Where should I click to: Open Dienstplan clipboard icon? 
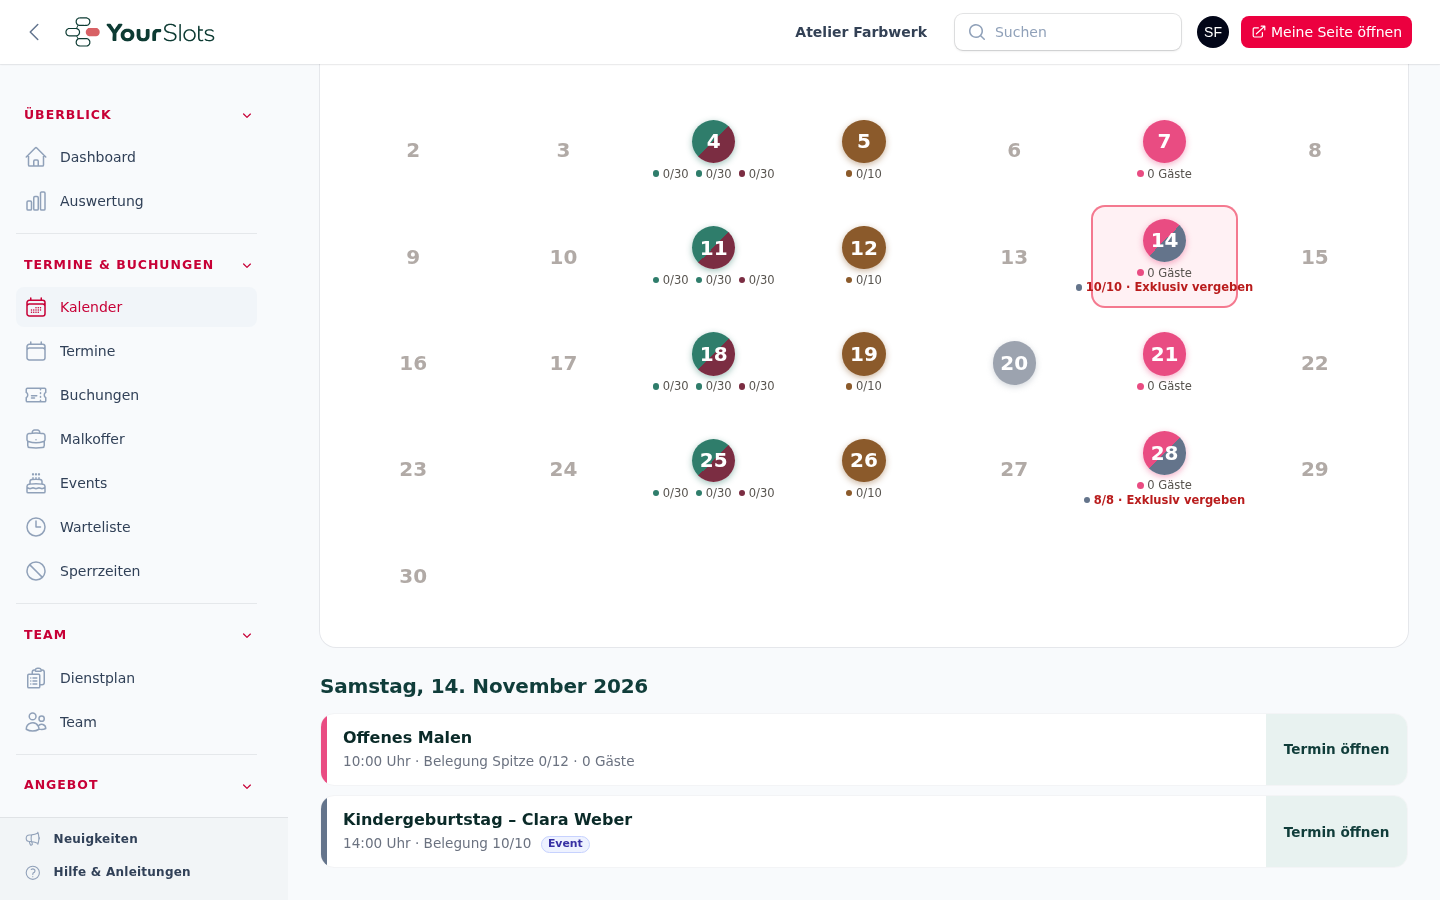[36, 678]
